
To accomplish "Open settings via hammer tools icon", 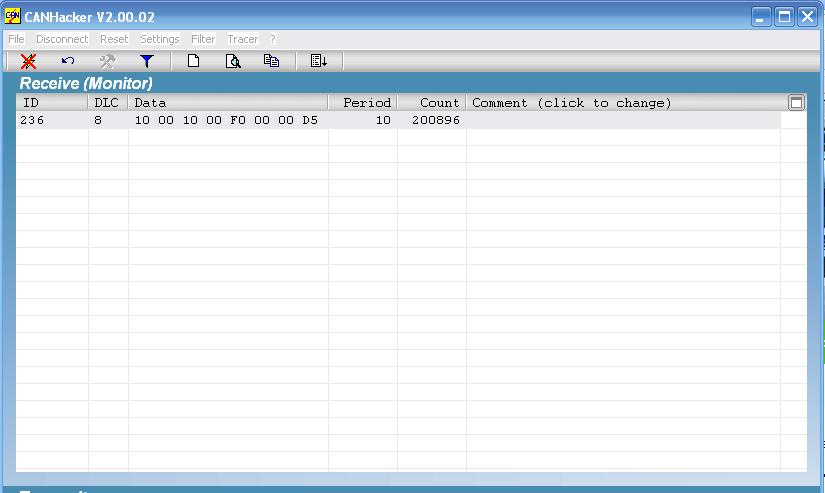I will [x=107, y=62].
